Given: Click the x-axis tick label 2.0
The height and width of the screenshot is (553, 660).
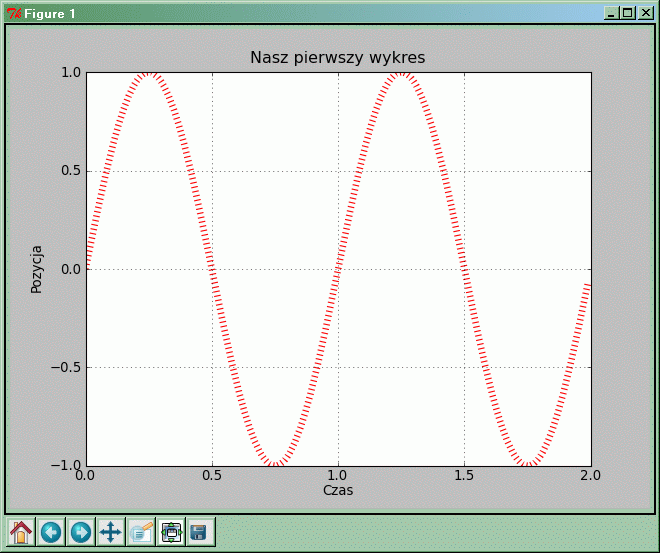Looking at the screenshot, I should pyautogui.click(x=590, y=476).
